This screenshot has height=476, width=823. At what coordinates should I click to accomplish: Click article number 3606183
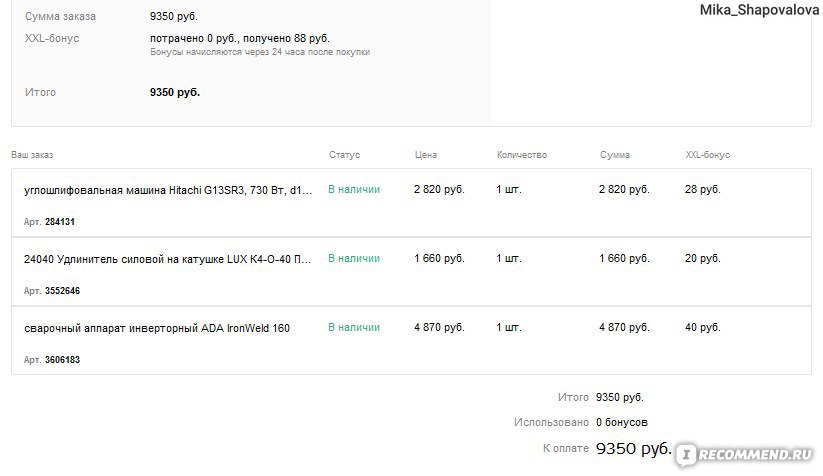pos(62,359)
